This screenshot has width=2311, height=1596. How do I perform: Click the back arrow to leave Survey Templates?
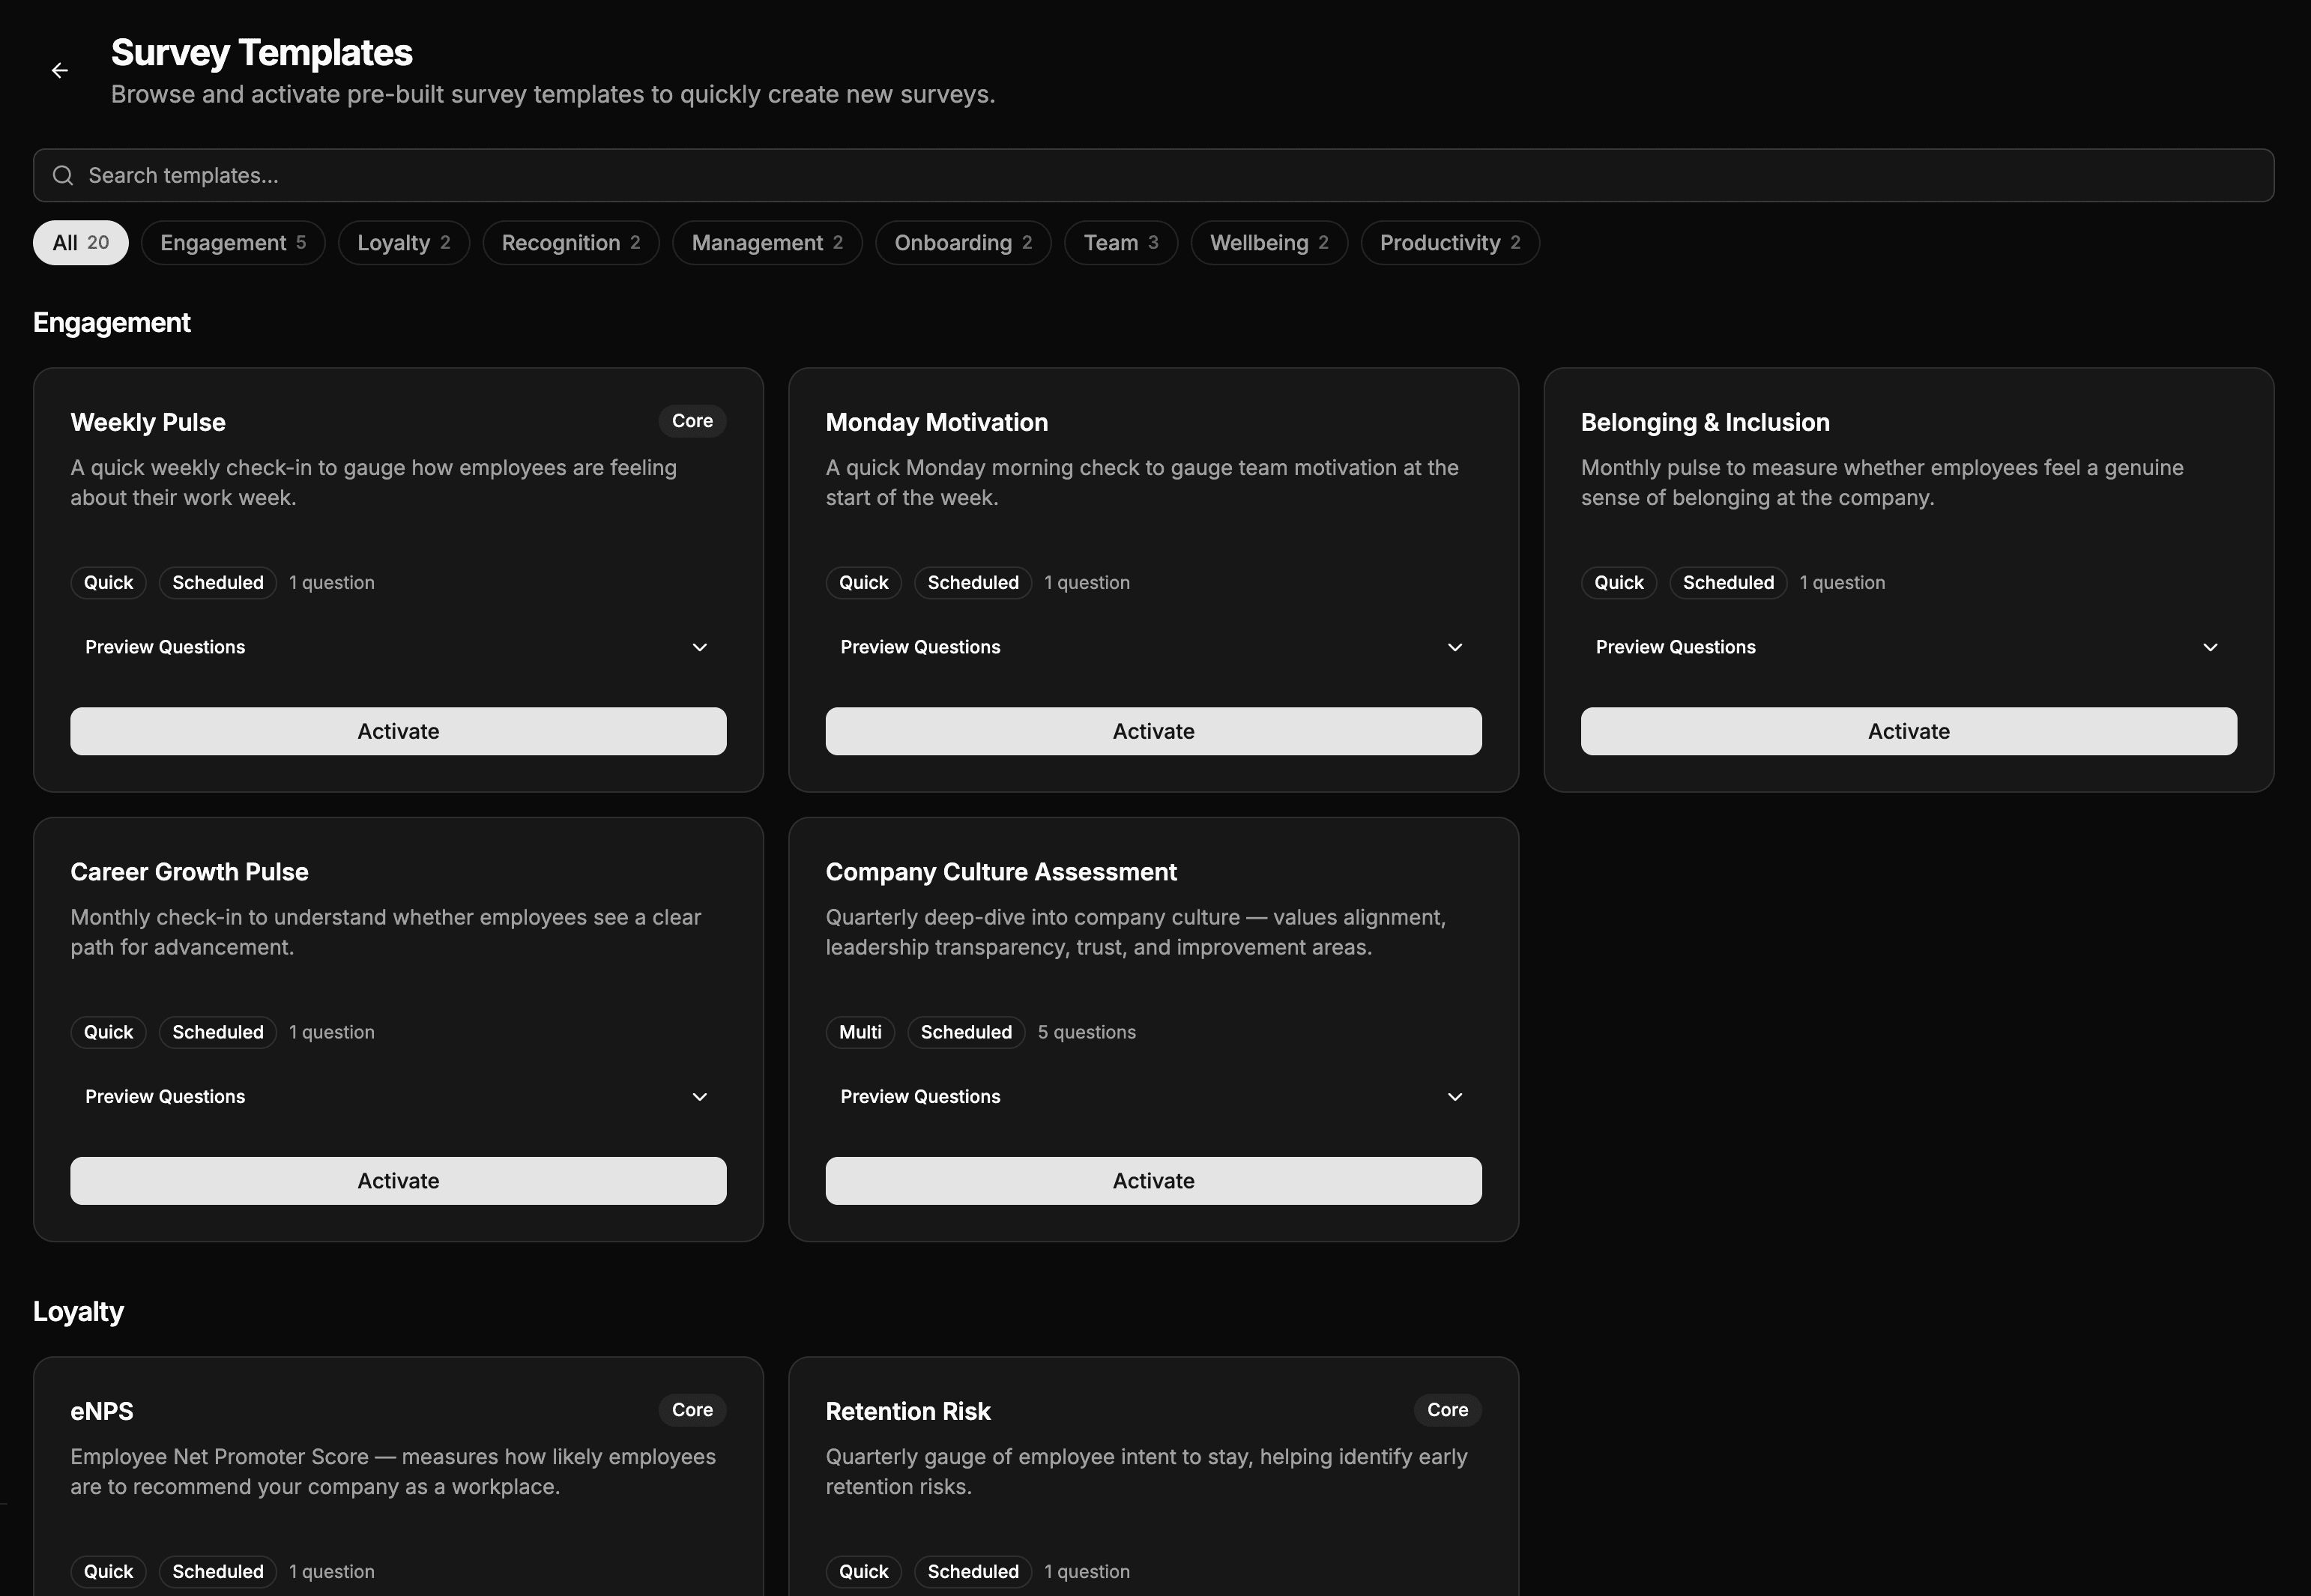[60, 70]
